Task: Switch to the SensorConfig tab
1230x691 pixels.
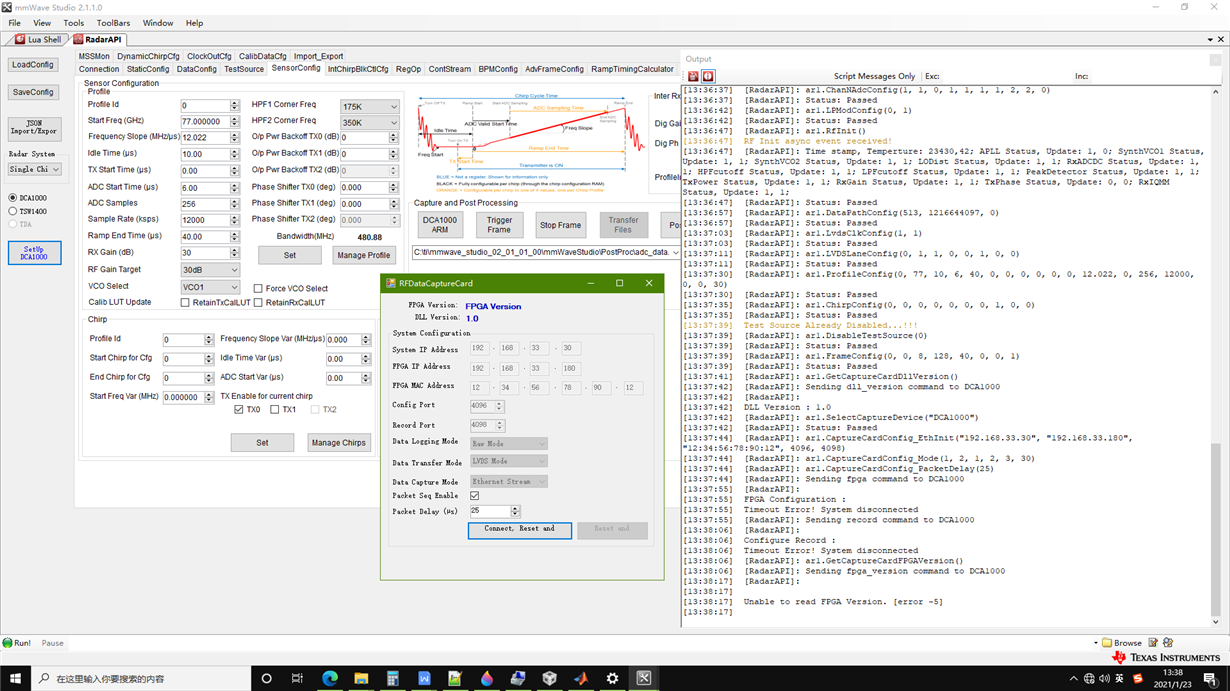Action: 296,69
